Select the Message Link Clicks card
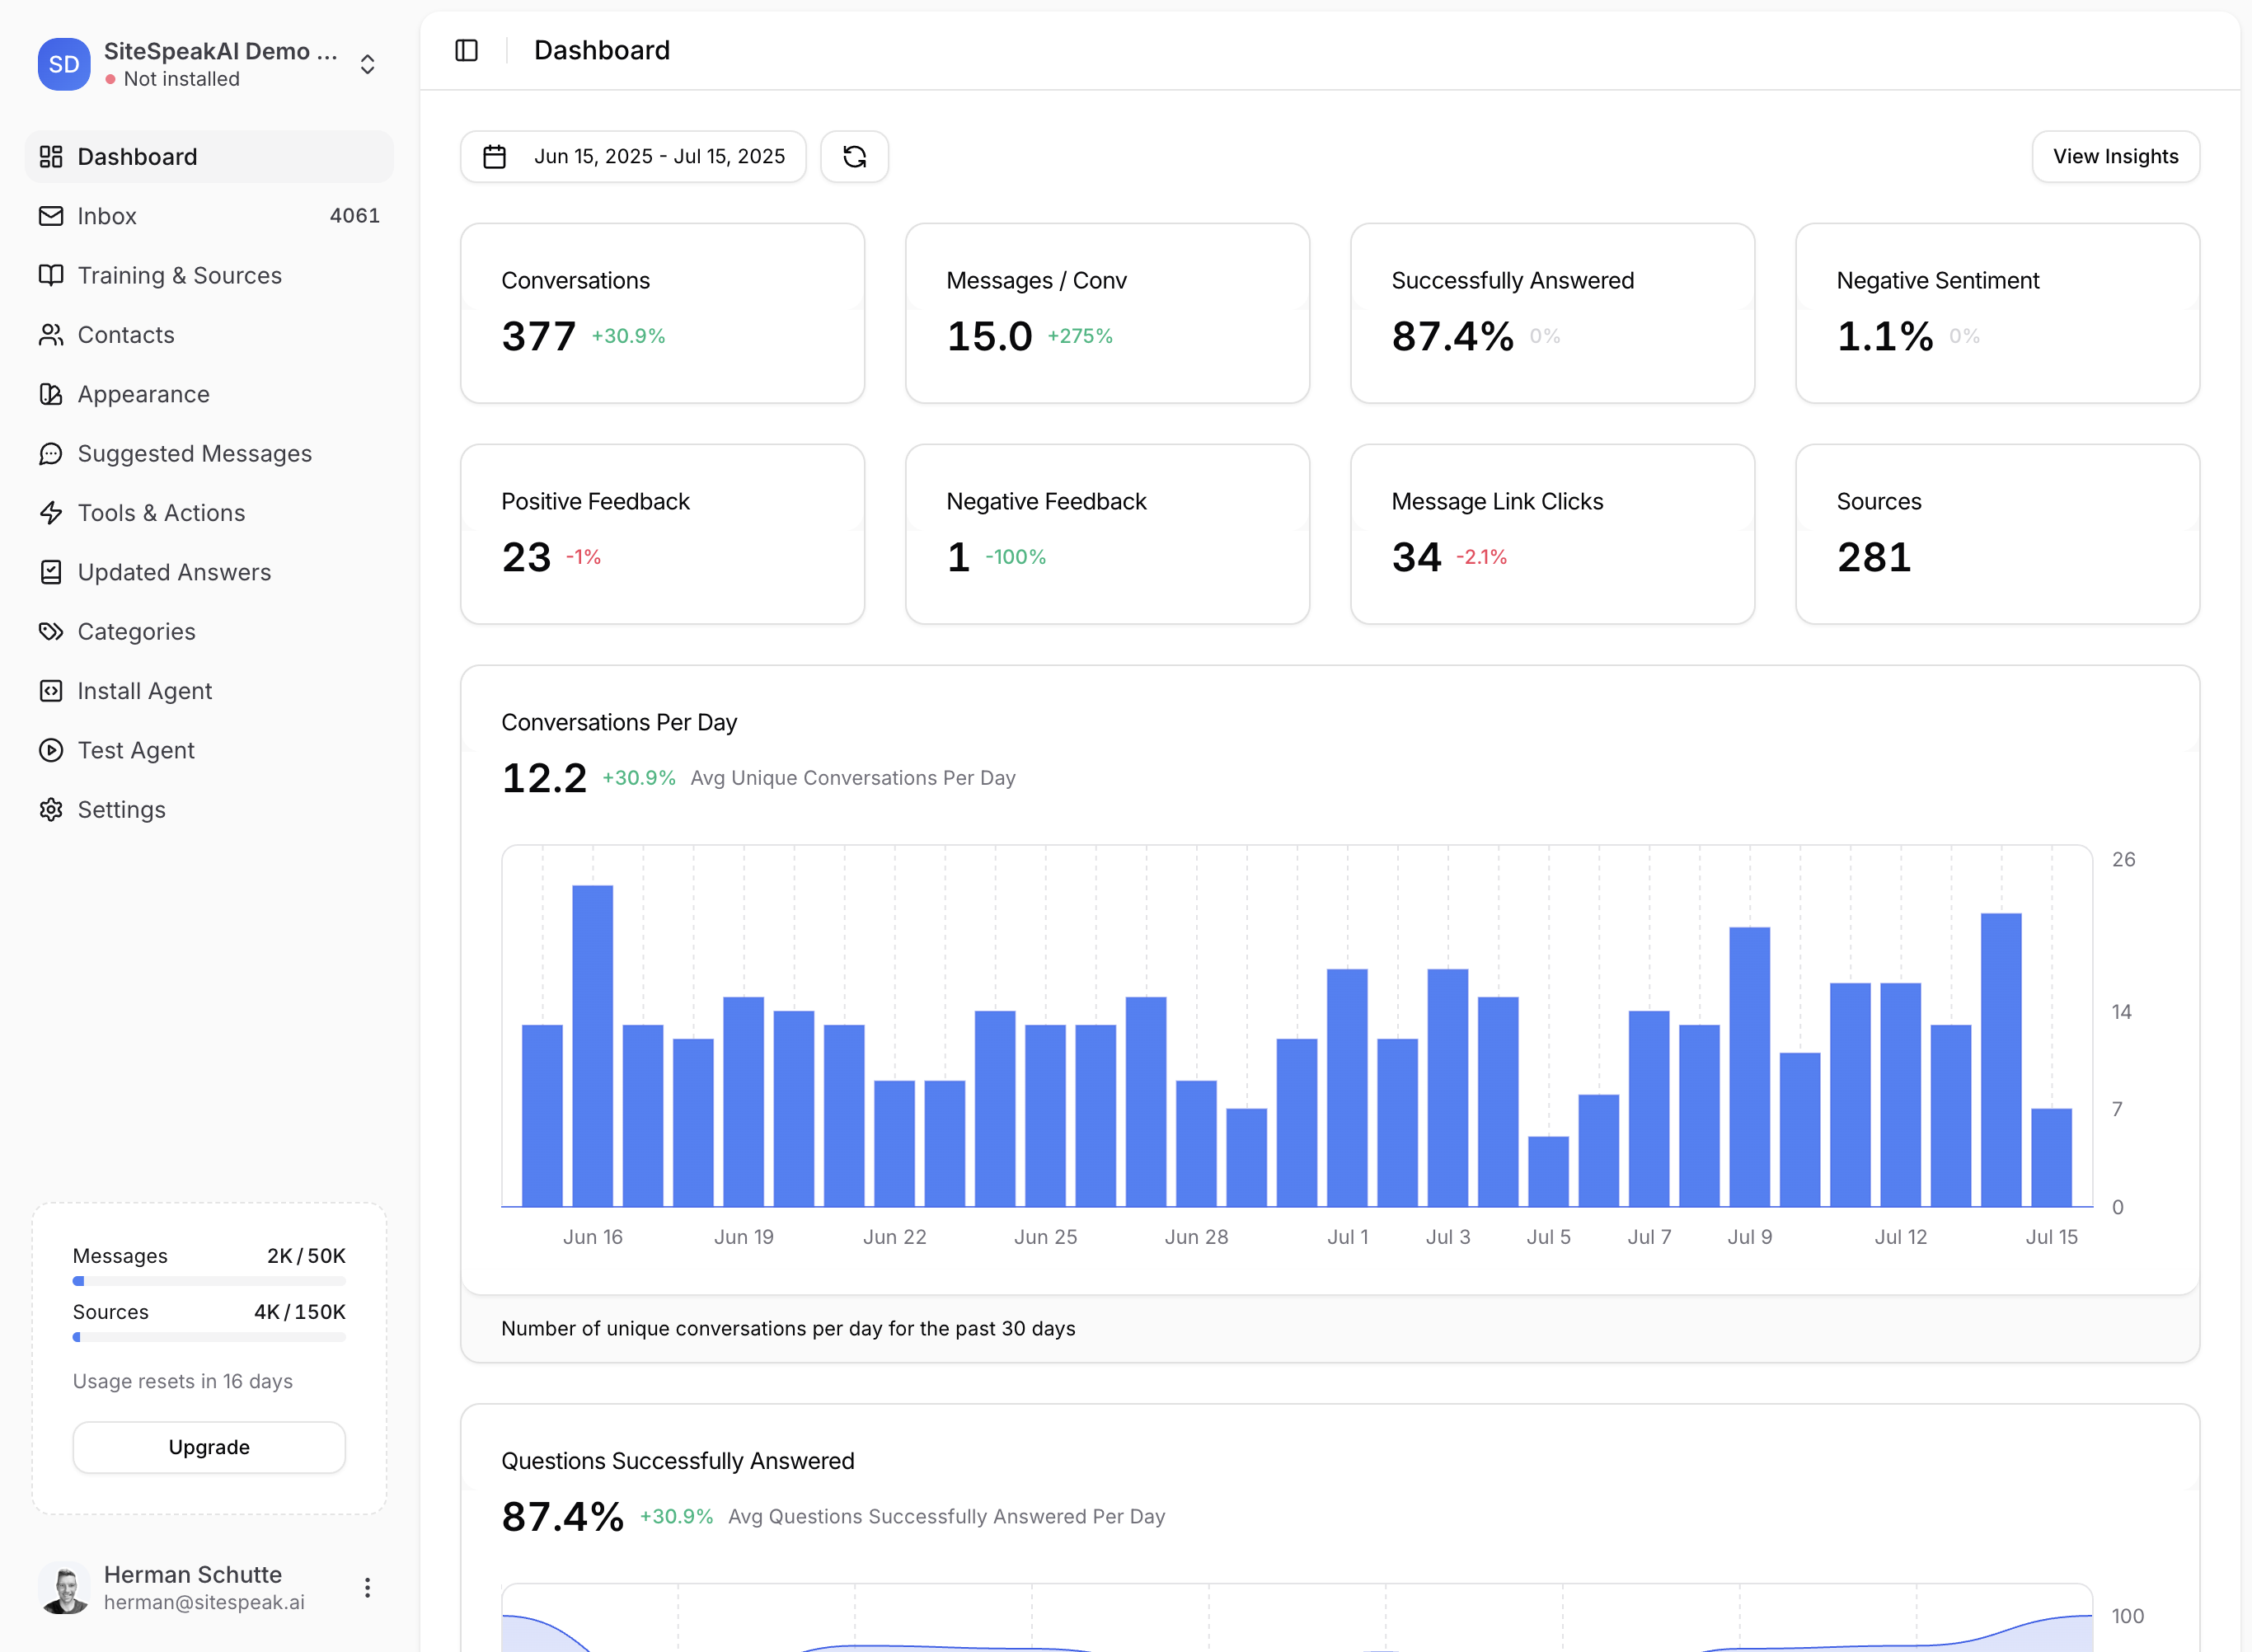This screenshot has width=2252, height=1652. (1552, 534)
